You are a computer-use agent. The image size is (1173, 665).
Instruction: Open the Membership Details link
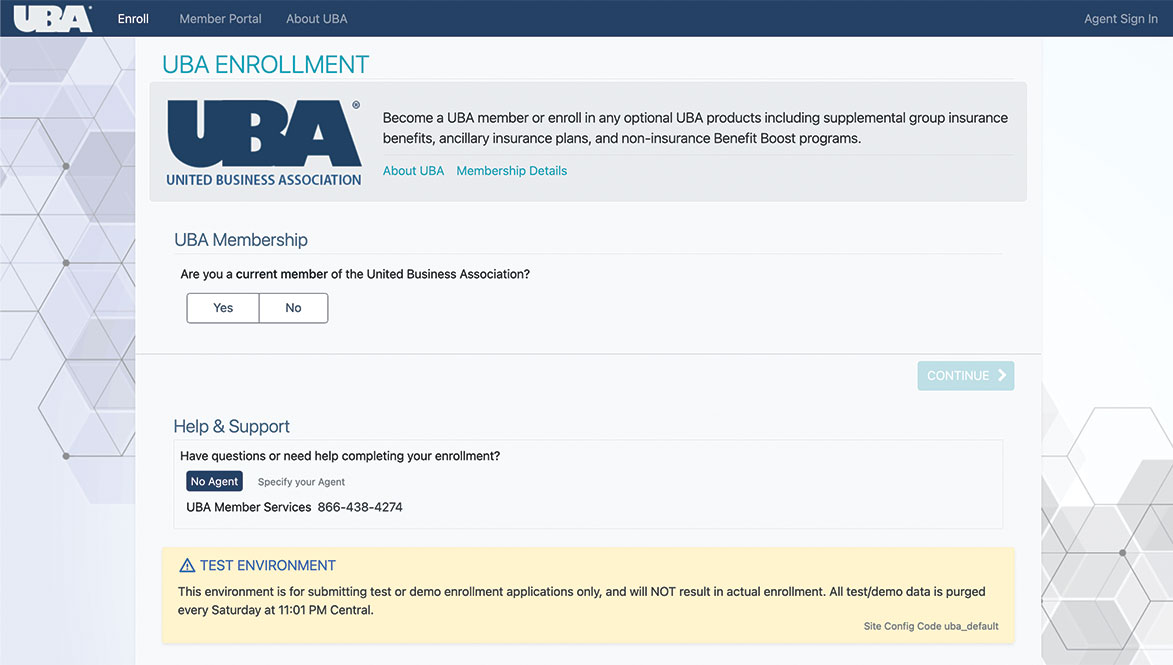511,170
